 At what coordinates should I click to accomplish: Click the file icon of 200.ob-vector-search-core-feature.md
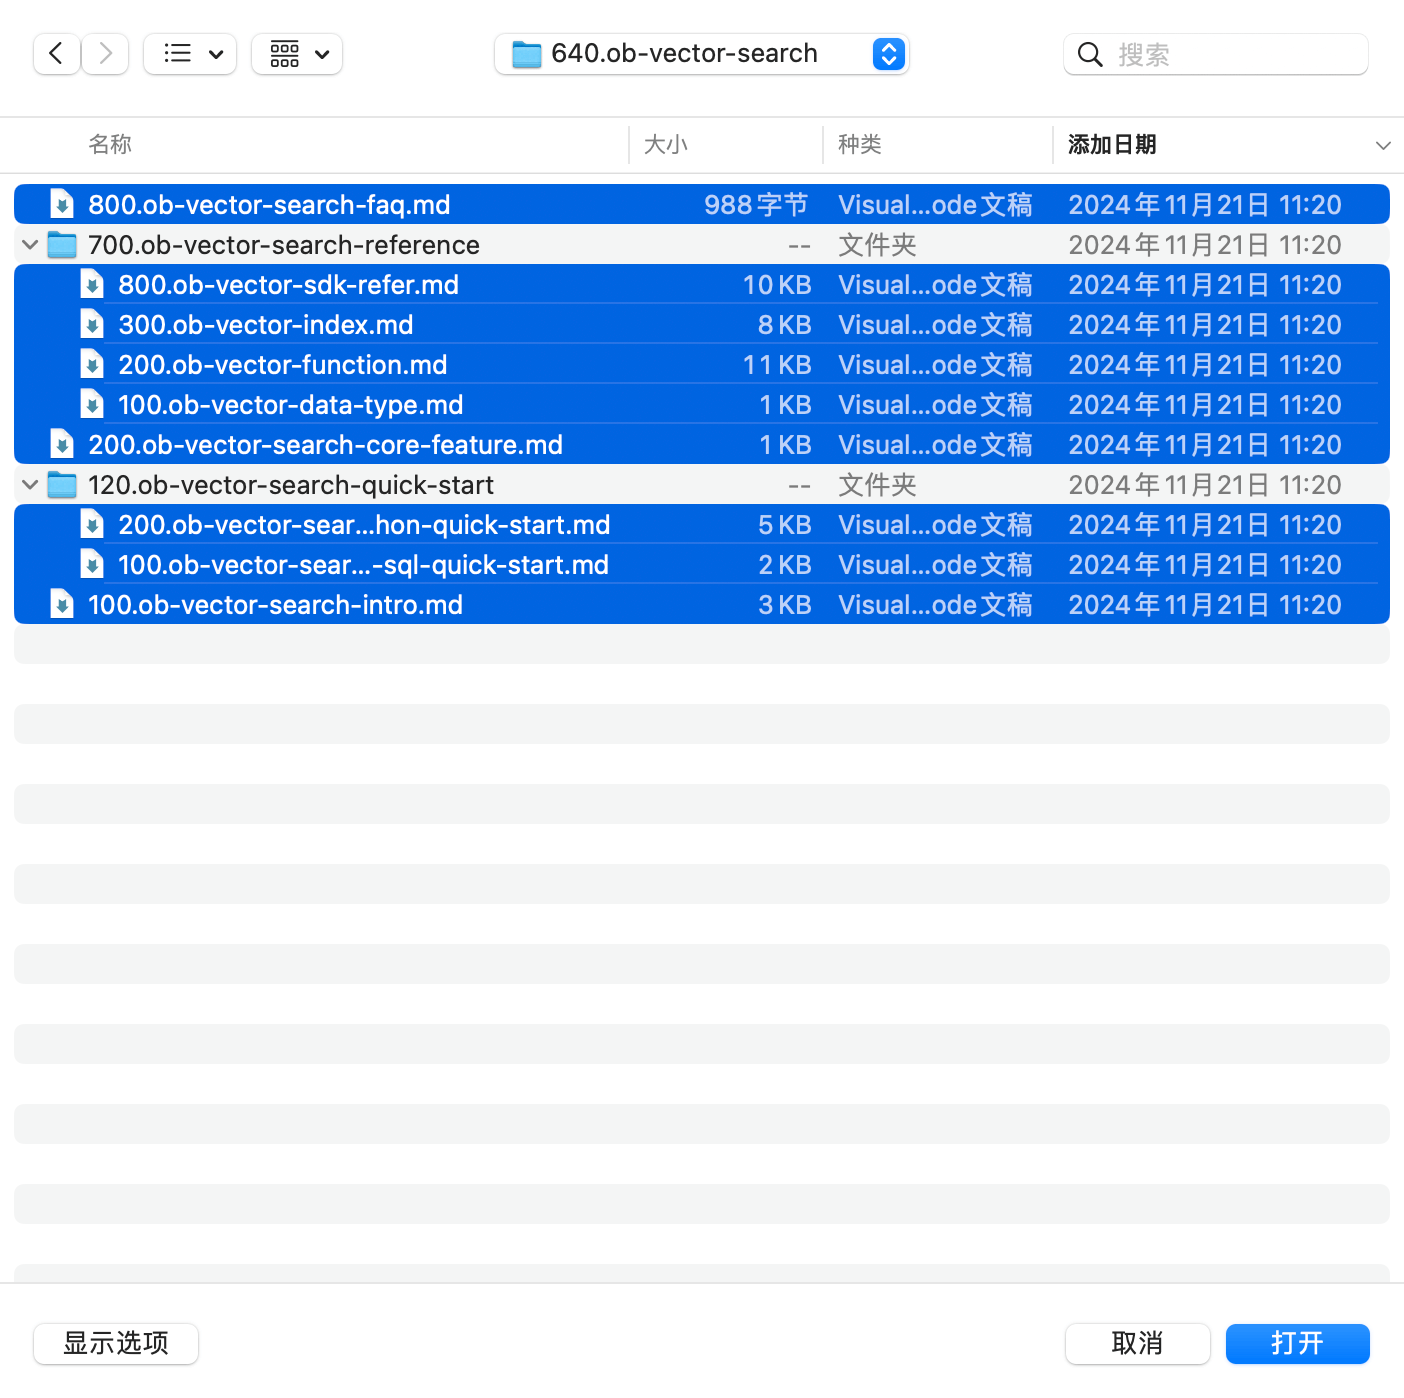[62, 445]
